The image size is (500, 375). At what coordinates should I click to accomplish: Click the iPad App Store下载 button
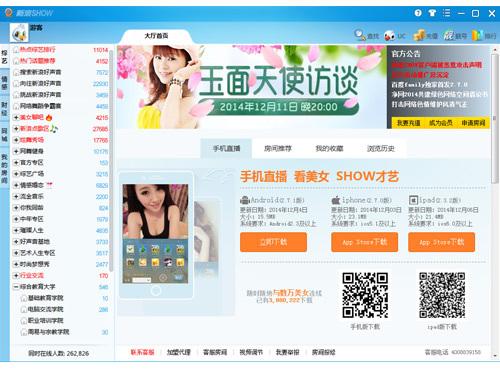pos(441,242)
